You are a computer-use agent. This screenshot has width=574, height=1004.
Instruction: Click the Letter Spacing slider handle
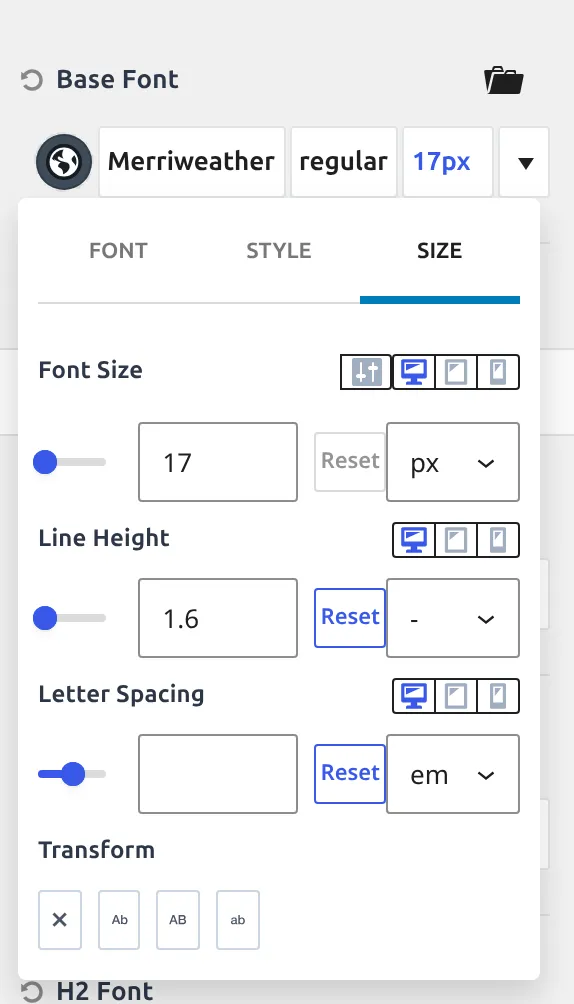[x=73, y=773]
